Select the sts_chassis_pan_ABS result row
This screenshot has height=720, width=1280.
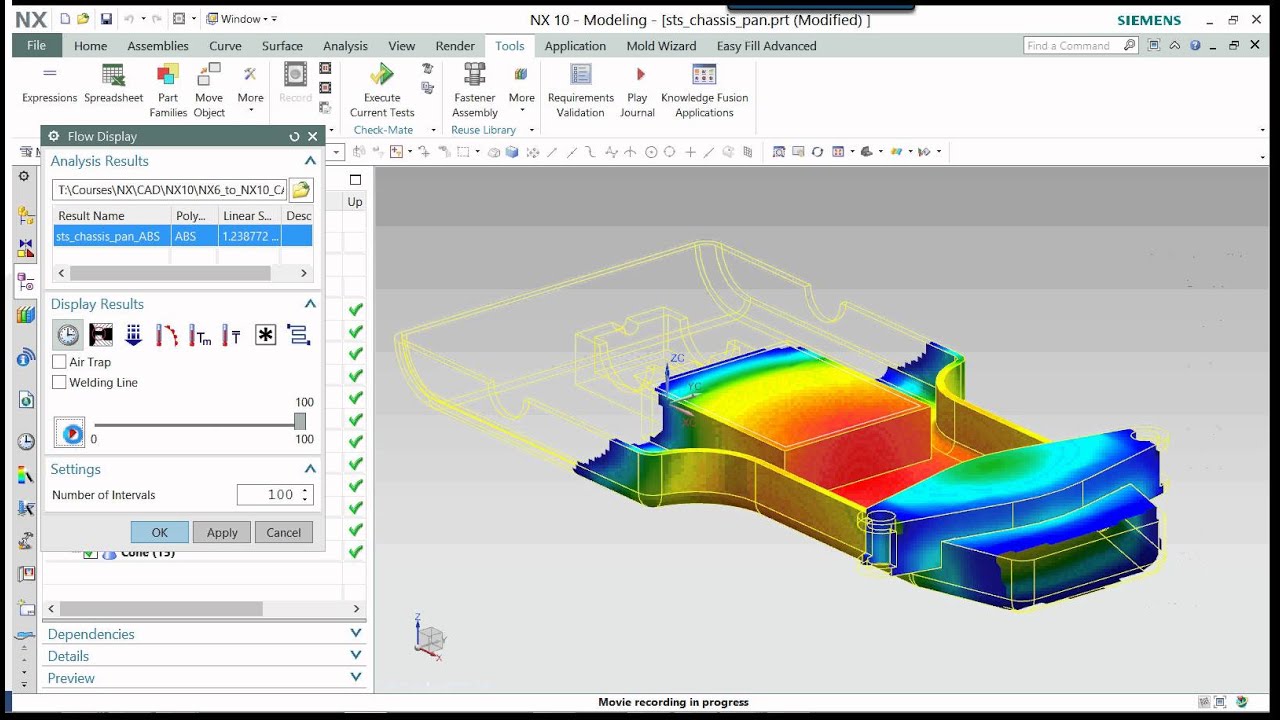(x=183, y=237)
